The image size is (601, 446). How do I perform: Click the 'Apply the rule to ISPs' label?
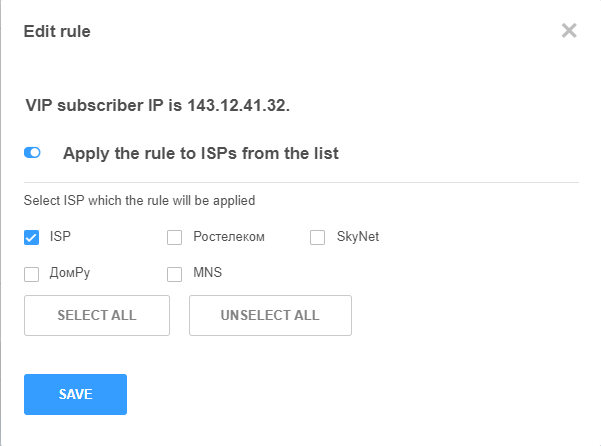tap(200, 154)
